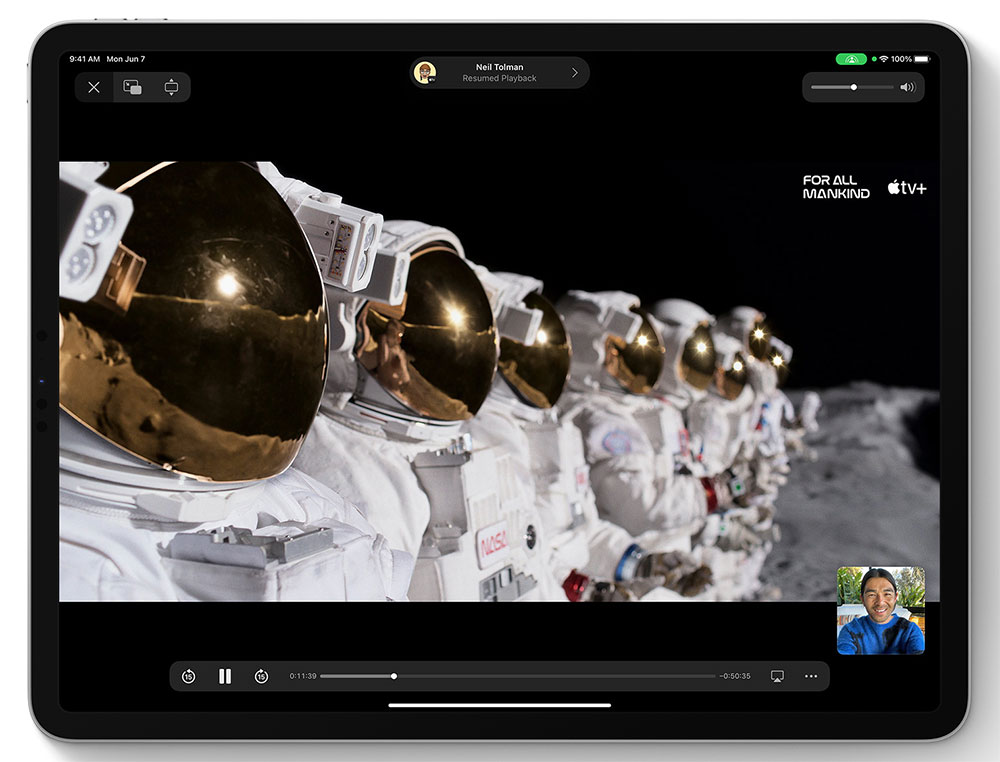Toggle video fill-screen aspect icon

tap(171, 87)
